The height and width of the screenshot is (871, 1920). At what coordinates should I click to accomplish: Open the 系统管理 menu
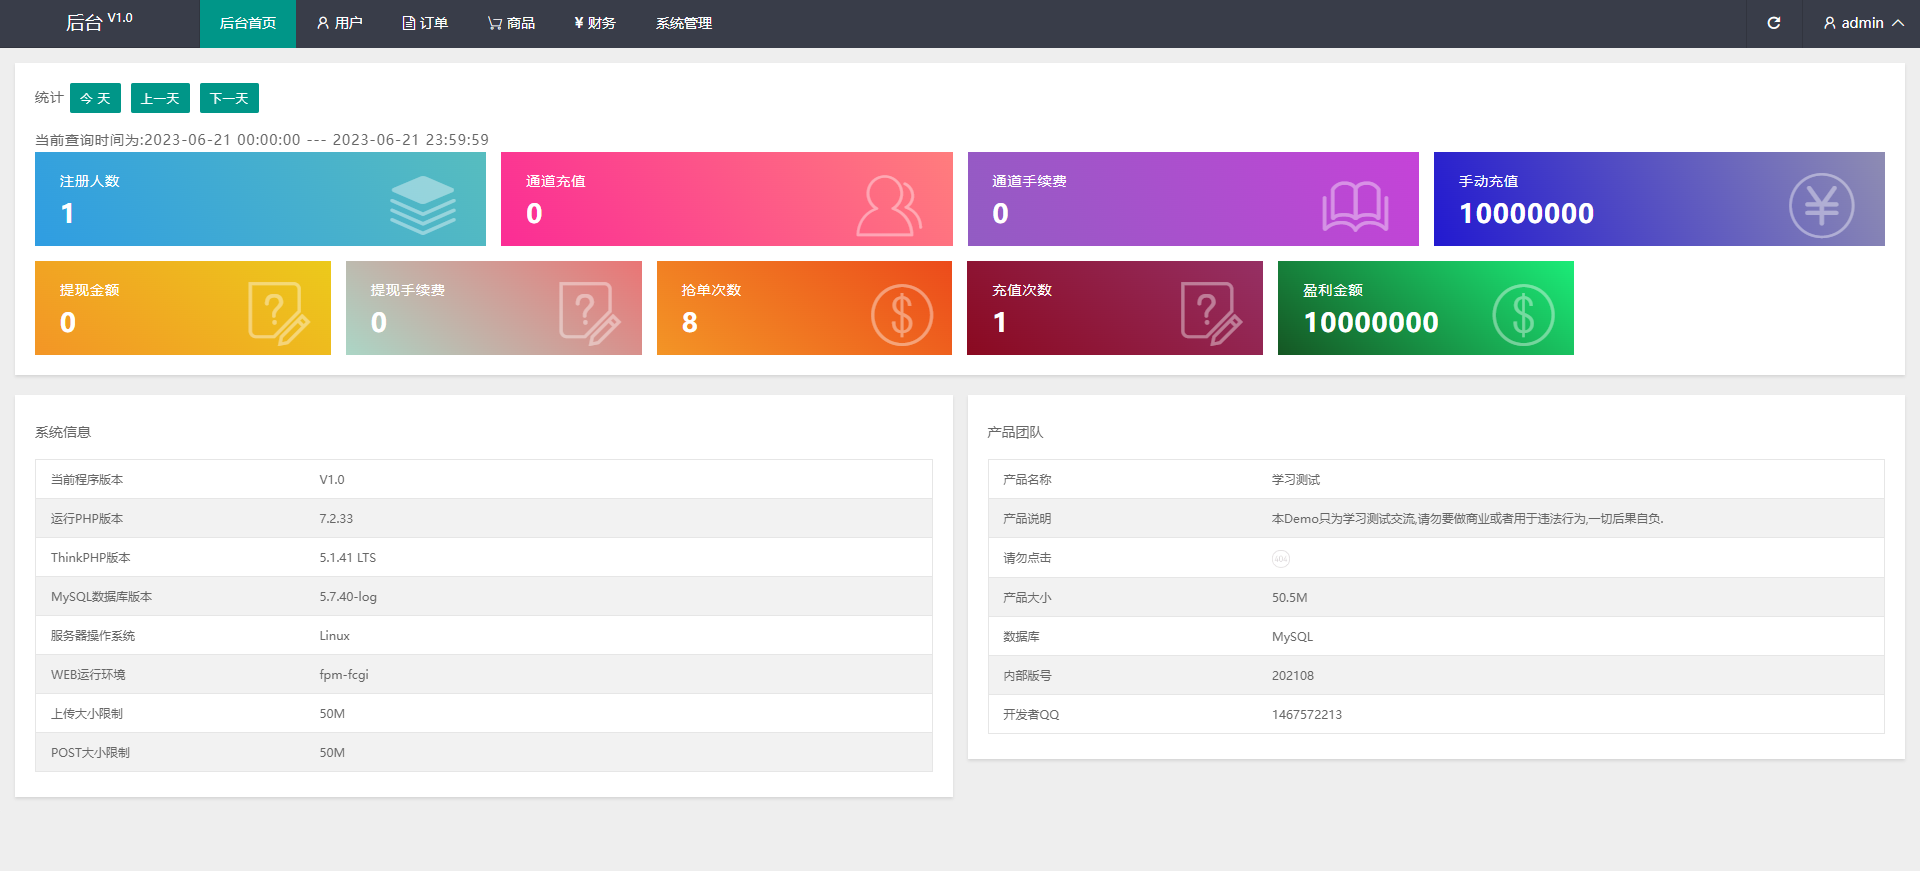tap(684, 23)
